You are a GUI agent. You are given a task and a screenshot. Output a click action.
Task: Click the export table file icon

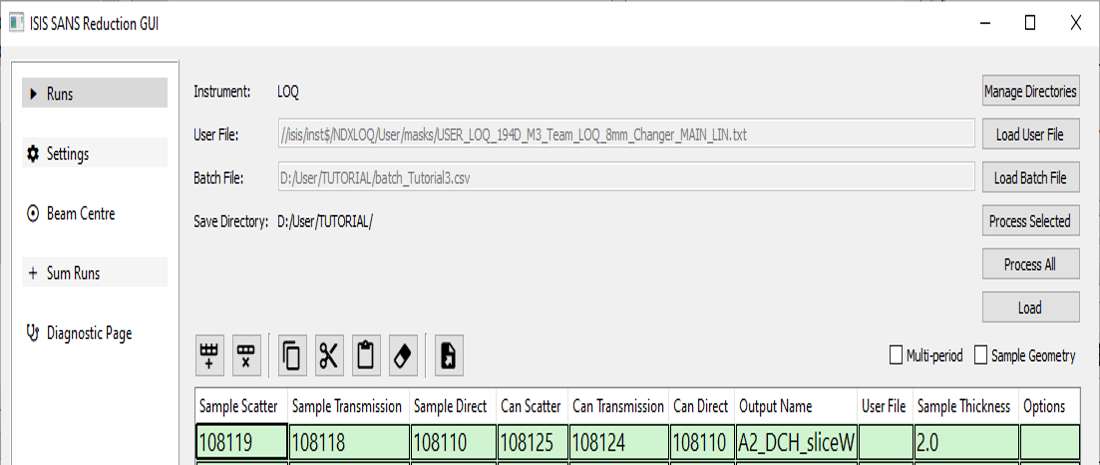pos(448,356)
